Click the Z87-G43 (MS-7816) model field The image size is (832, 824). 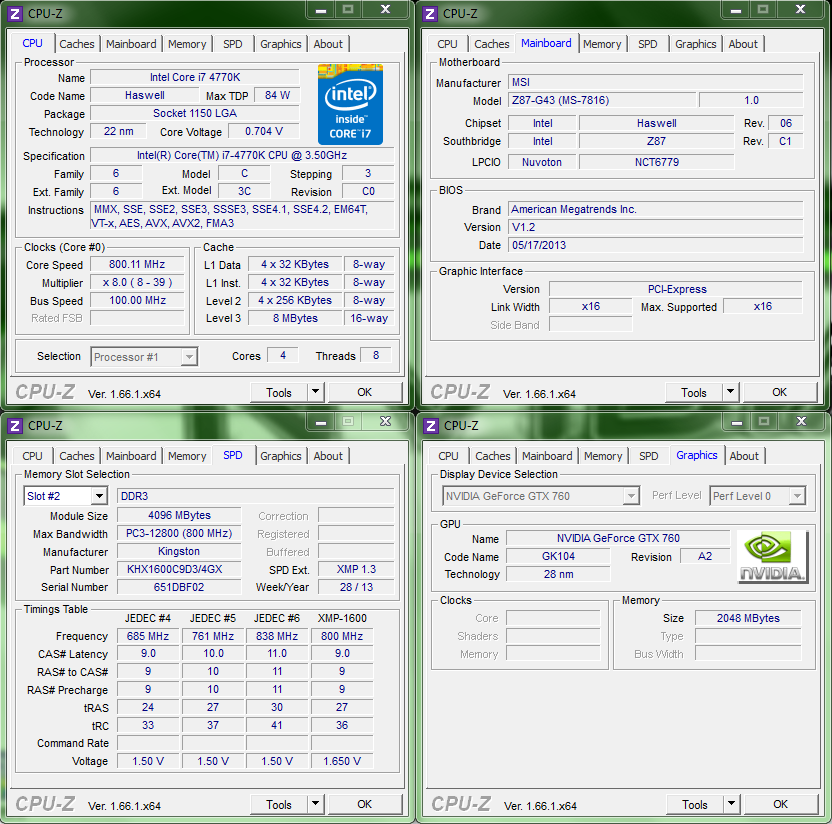(602, 100)
